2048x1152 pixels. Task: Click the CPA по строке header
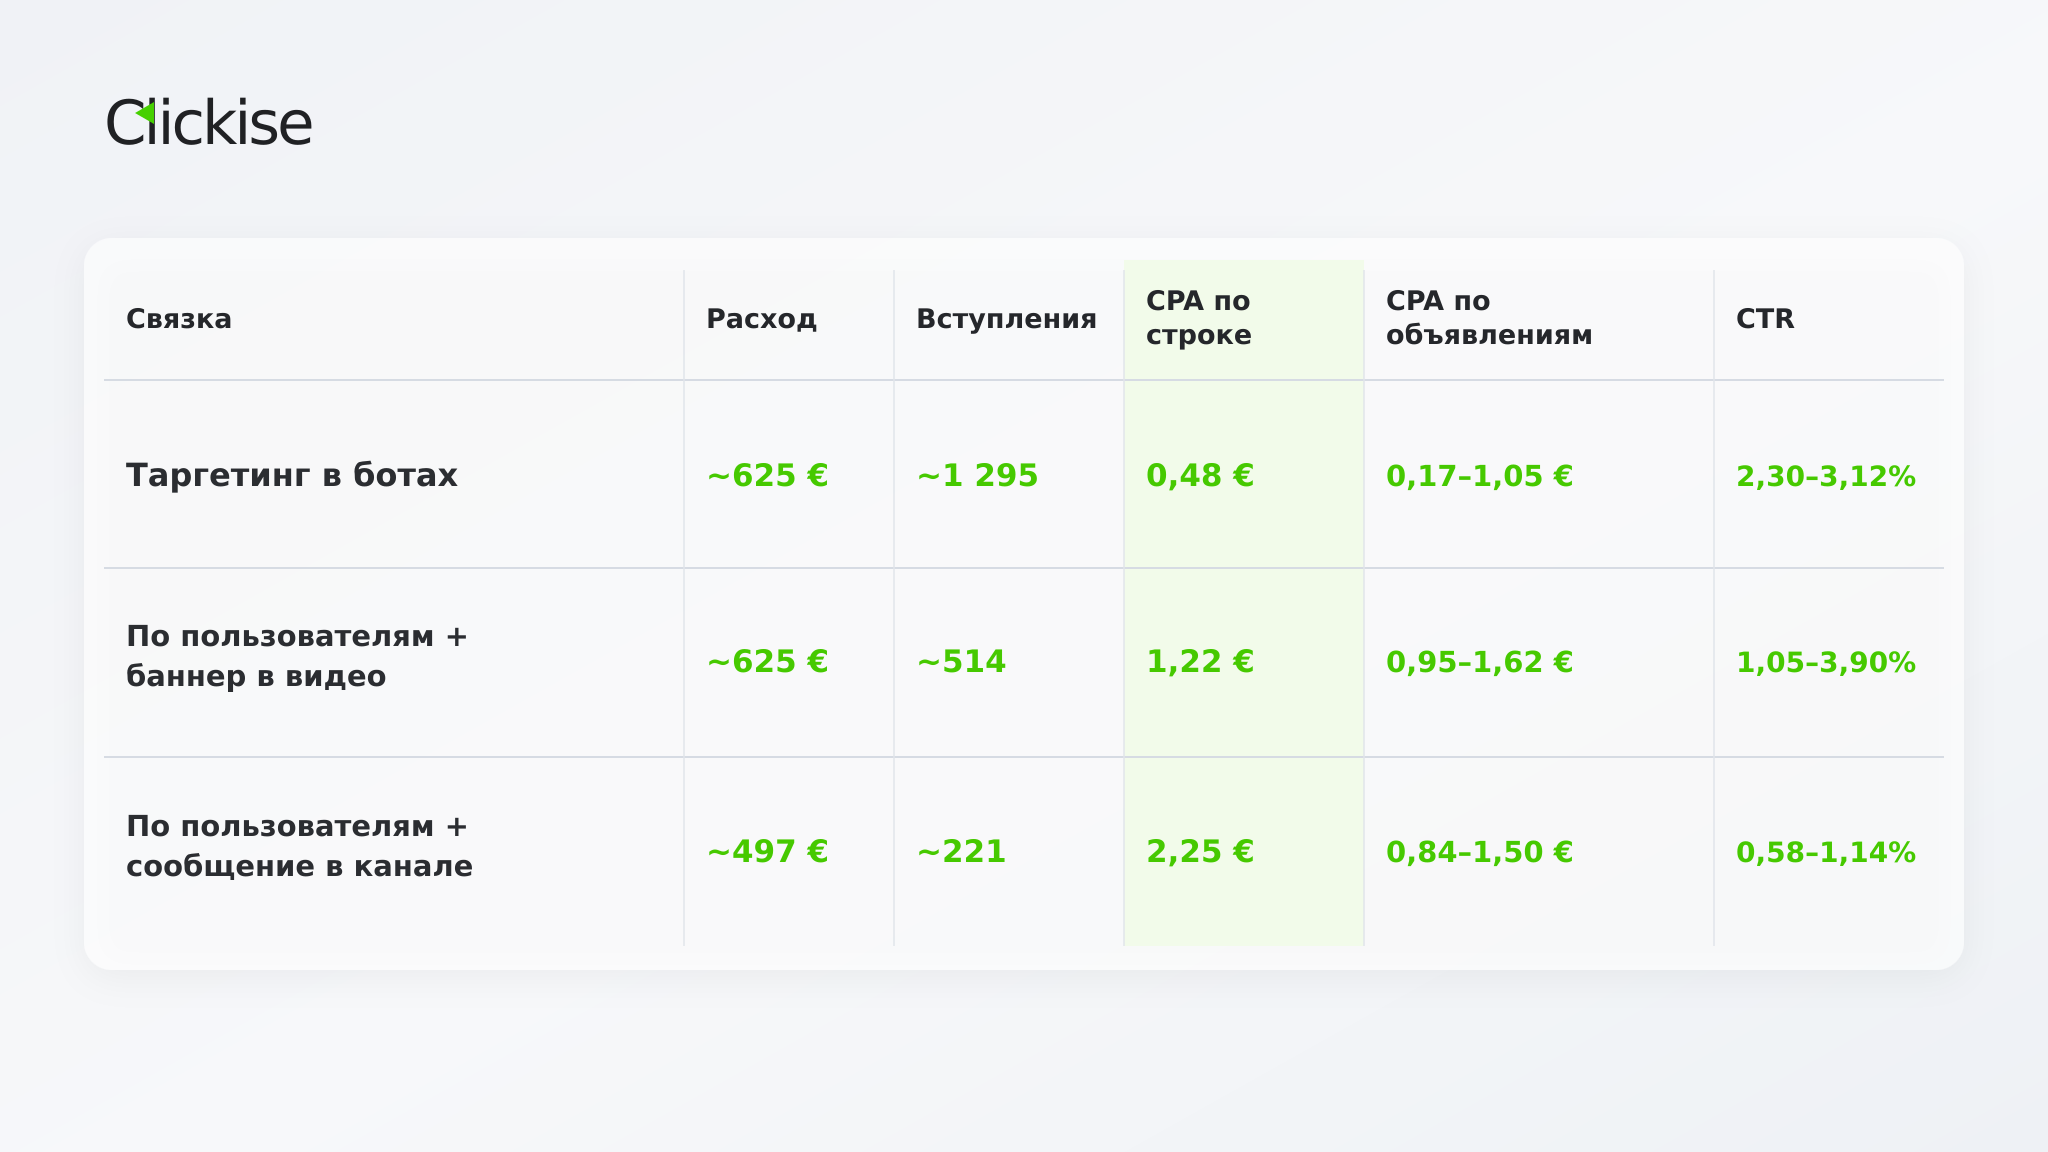tap(1199, 318)
